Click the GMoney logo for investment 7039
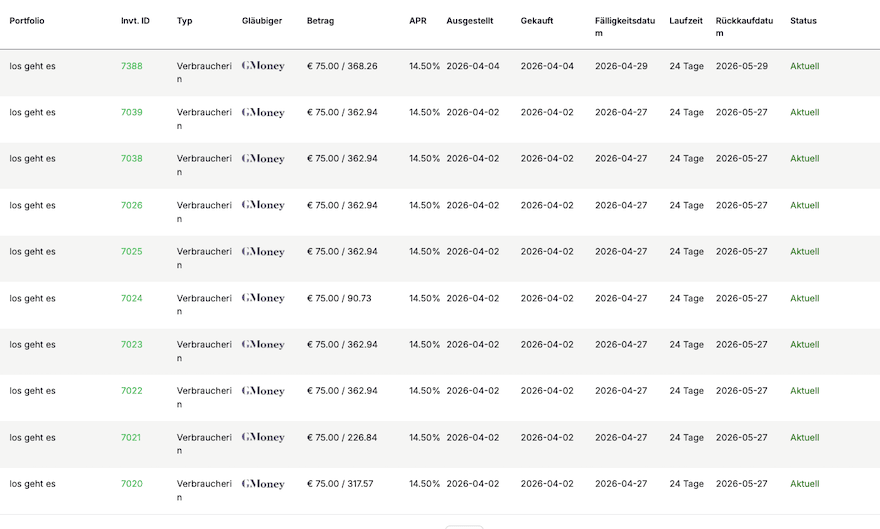The height and width of the screenshot is (529, 880). 263,113
